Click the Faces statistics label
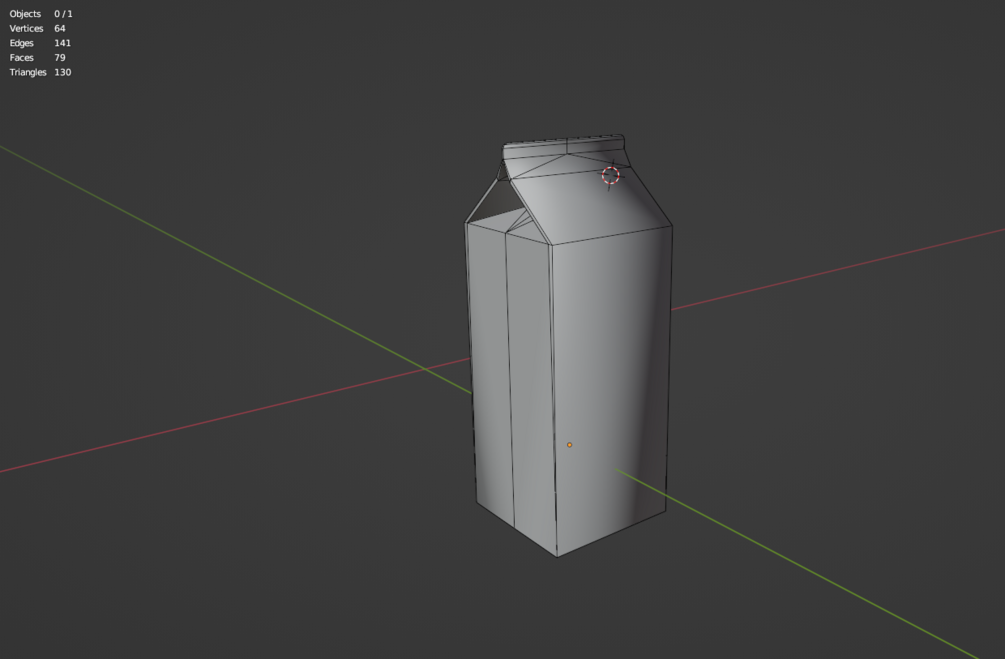Screen dimensions: 1005x659 pyautogui.click(x=21, y=58)
